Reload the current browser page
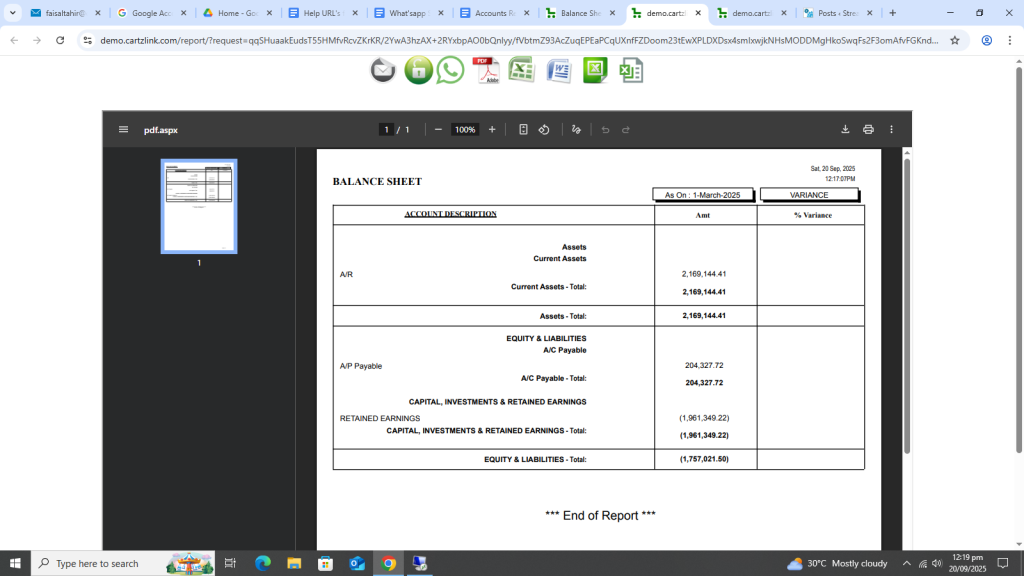Screen dimensions: 1024x576 (60, 40)
